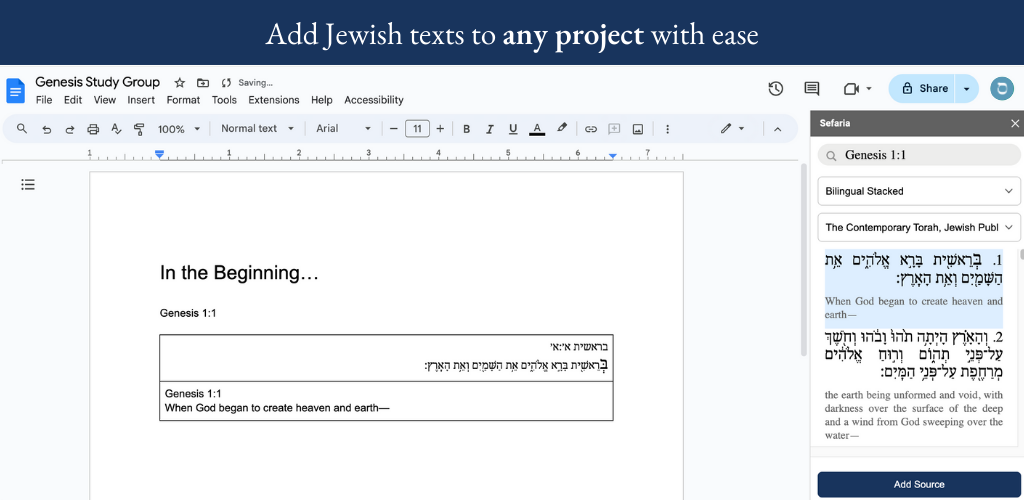
Task: Open more toolbar options (three dots)
Action: (x=667, y=129)
